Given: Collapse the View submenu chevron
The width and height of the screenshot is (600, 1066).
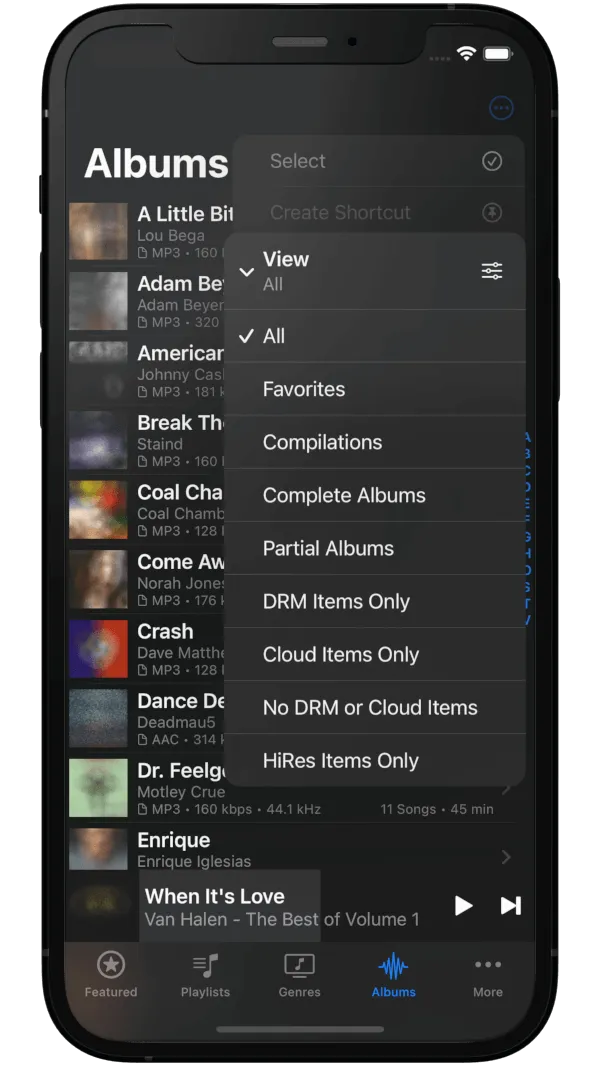Looking at the screenshot, I should pos(247,272).
